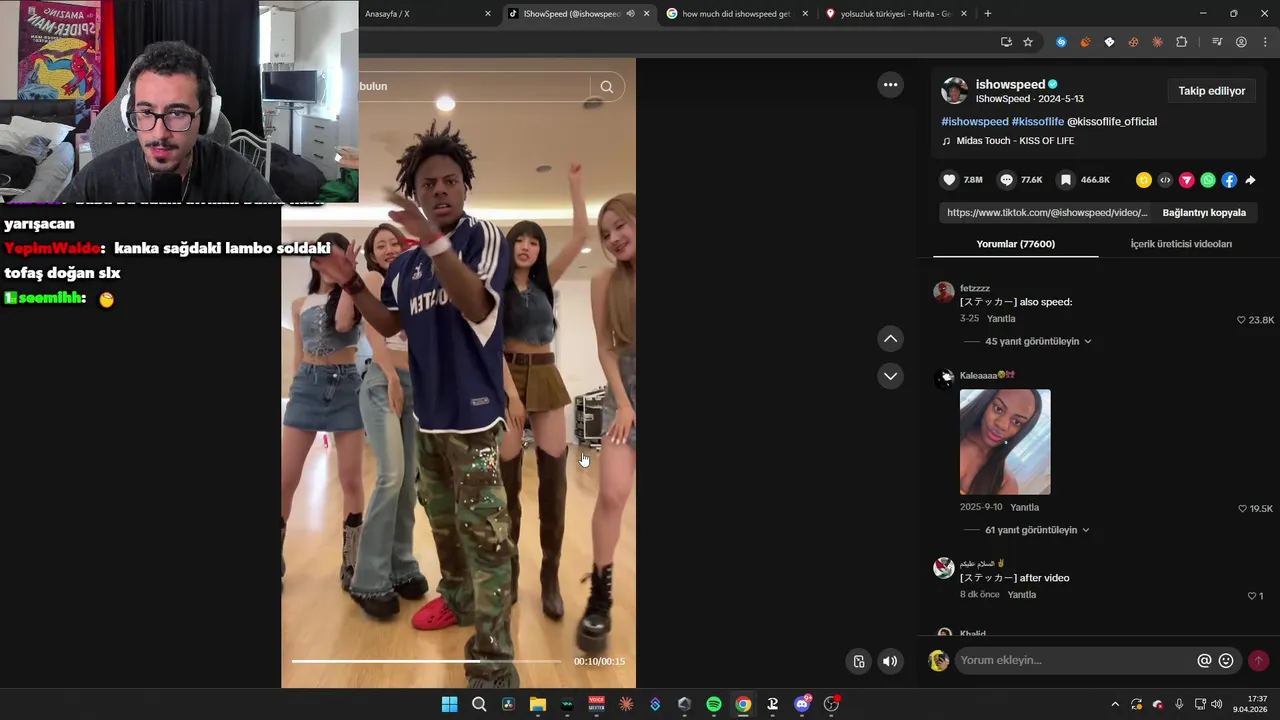
Task: Bookmark this page with the star icon
Action: tap(1028, 42)
